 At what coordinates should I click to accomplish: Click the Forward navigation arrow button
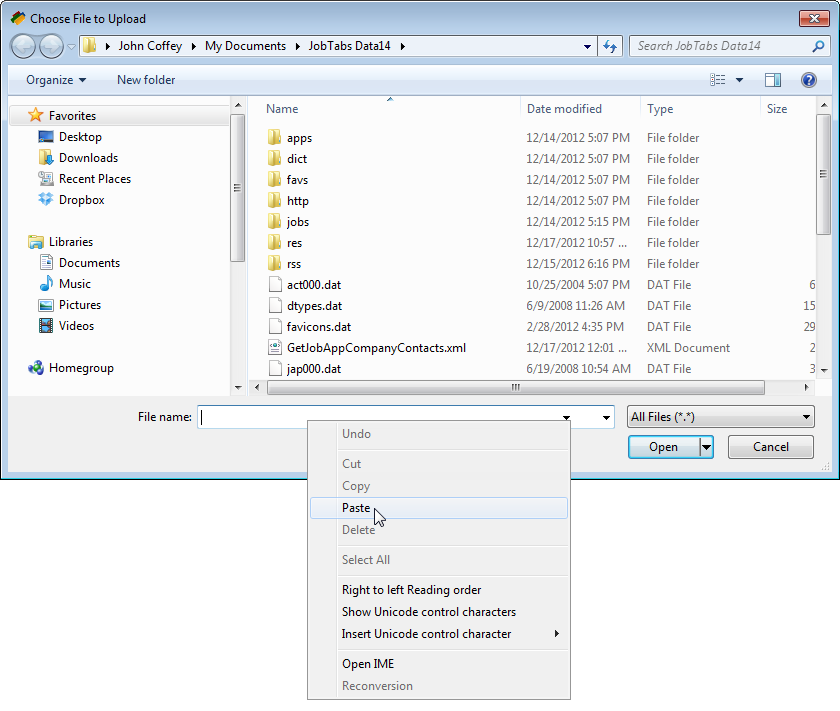coord(51,47)
